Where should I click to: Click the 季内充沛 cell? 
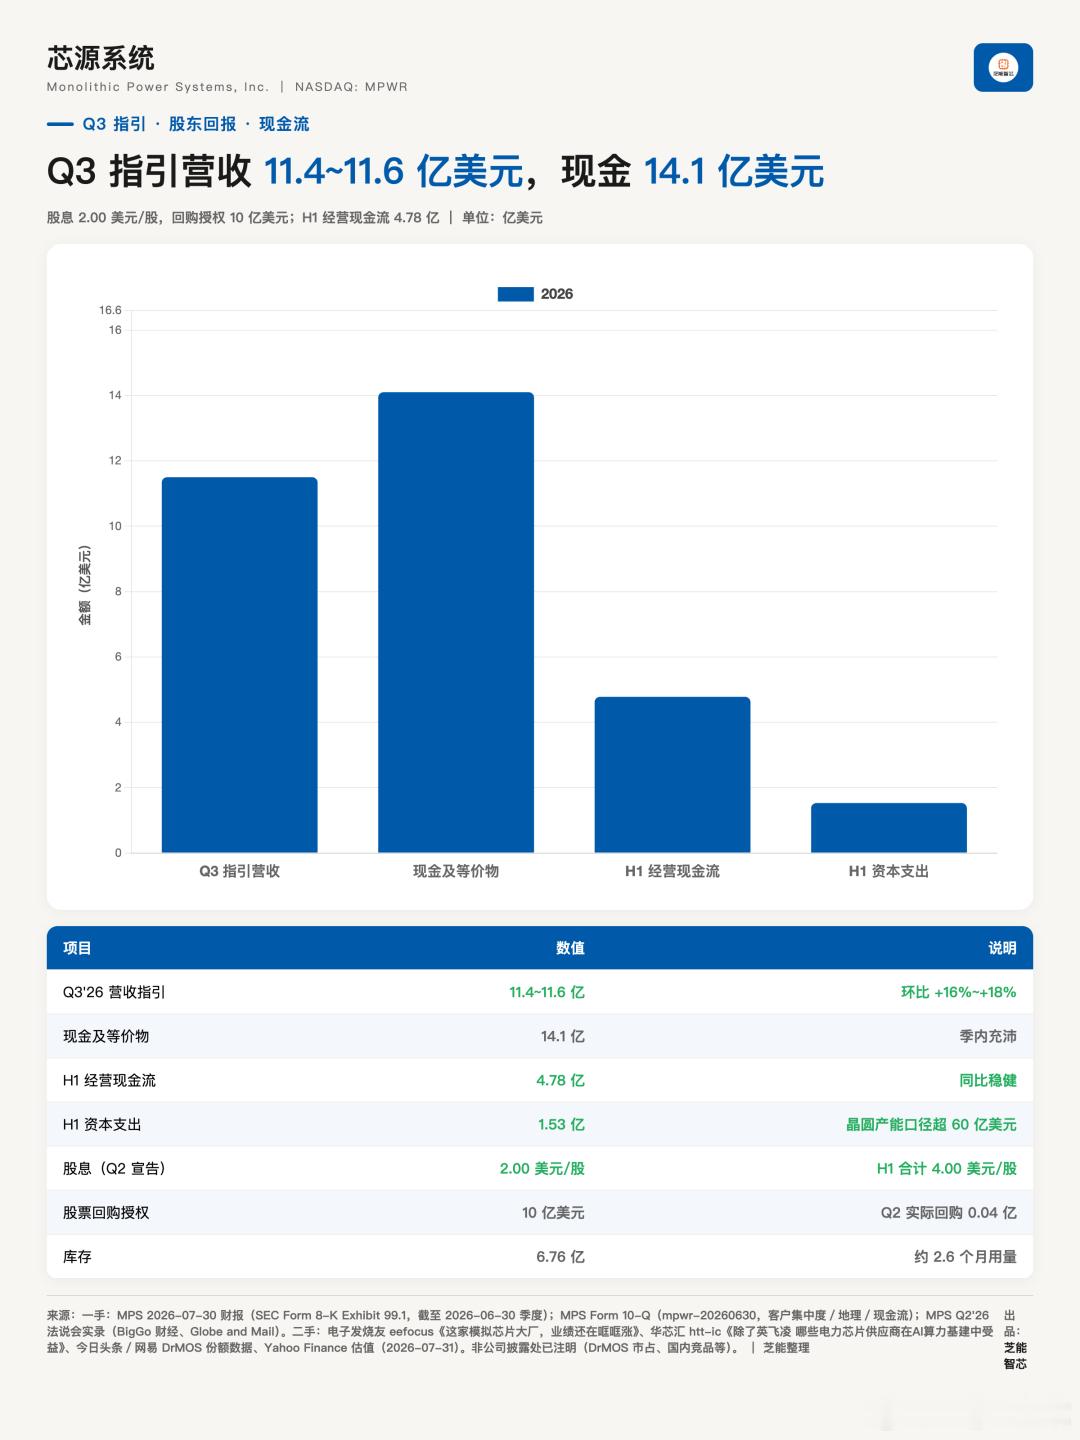[x=988, y=1036]
